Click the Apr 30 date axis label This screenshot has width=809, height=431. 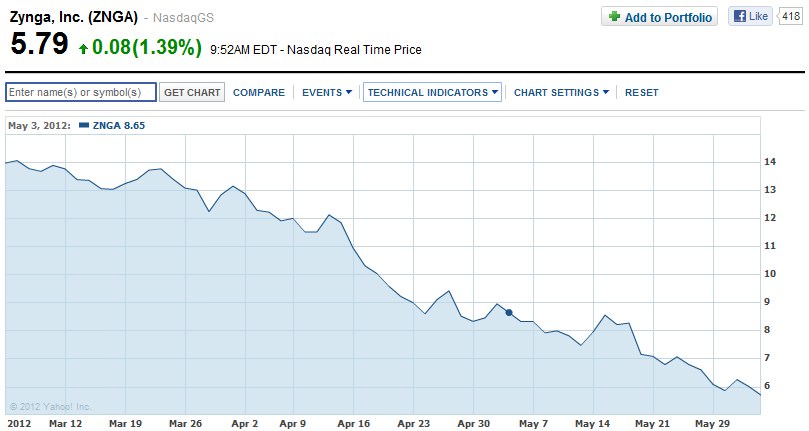473,423
